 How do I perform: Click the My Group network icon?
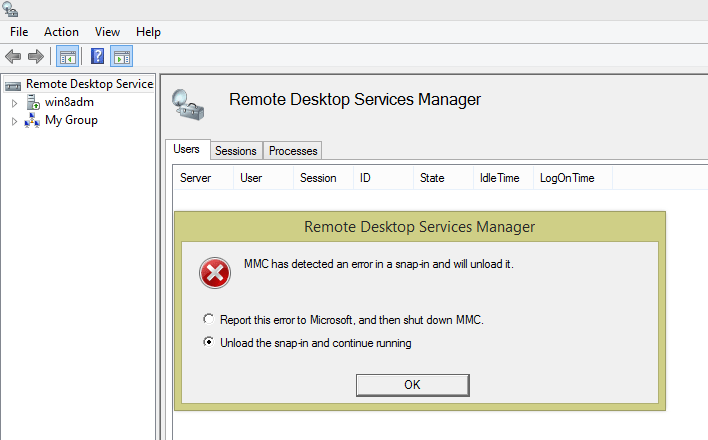click(33, 120)
